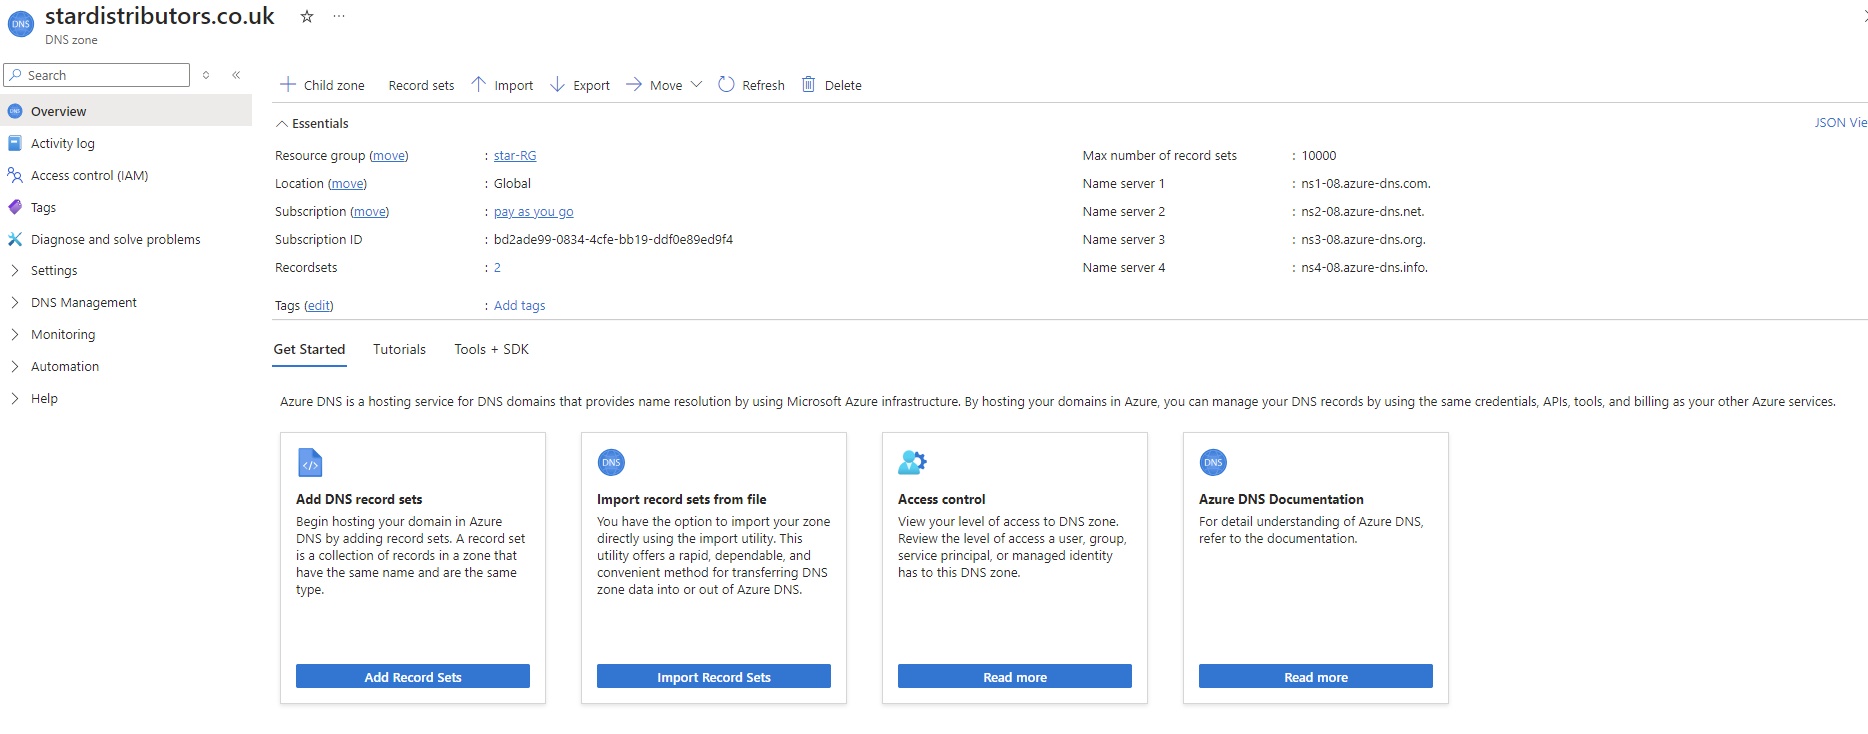This screenshot has width=1868, height=734.
Task: Click the Import Record Sets button
Action: pos(714,677)
